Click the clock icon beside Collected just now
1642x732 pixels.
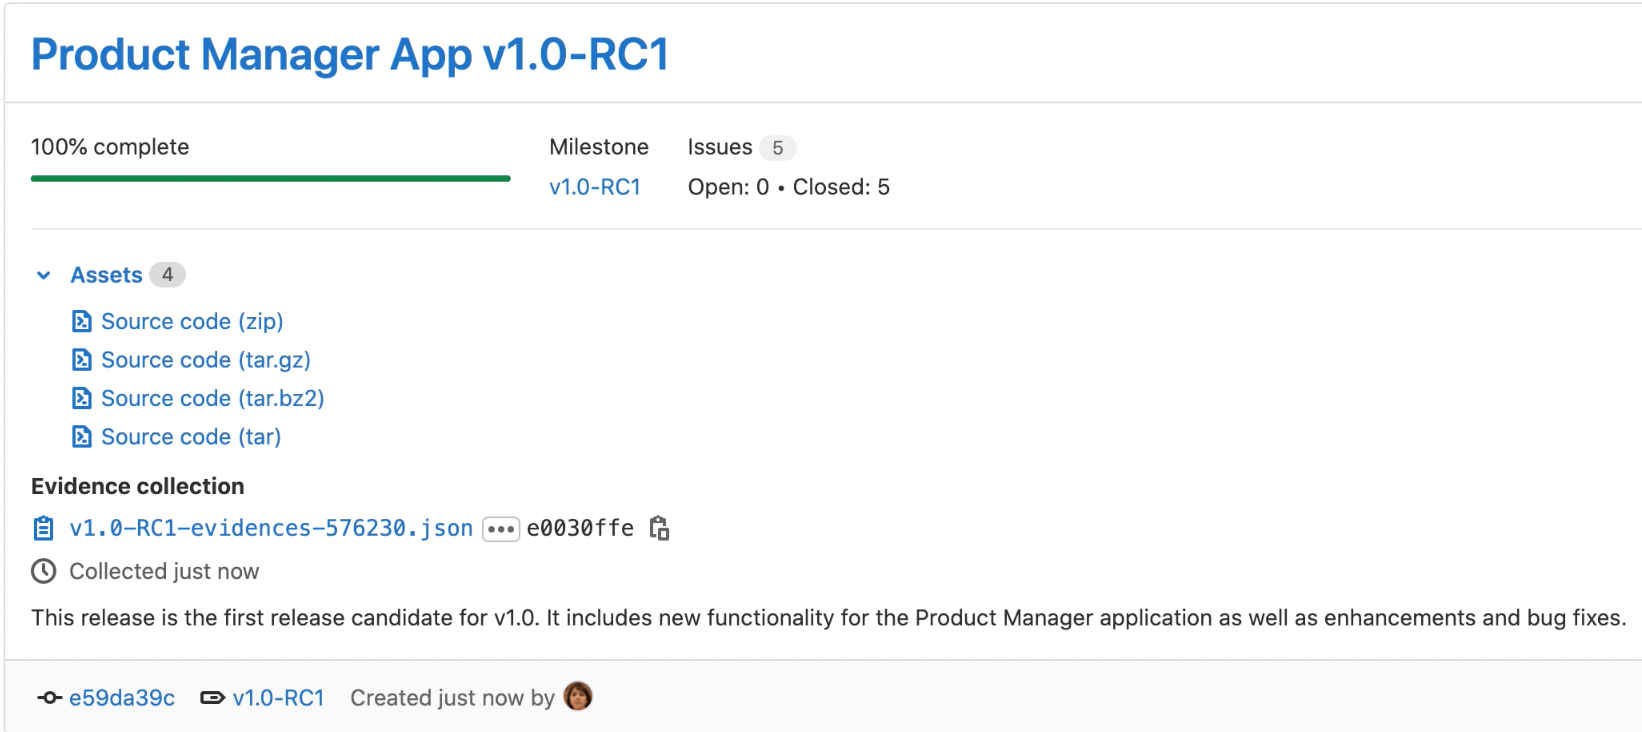[42, 571]
